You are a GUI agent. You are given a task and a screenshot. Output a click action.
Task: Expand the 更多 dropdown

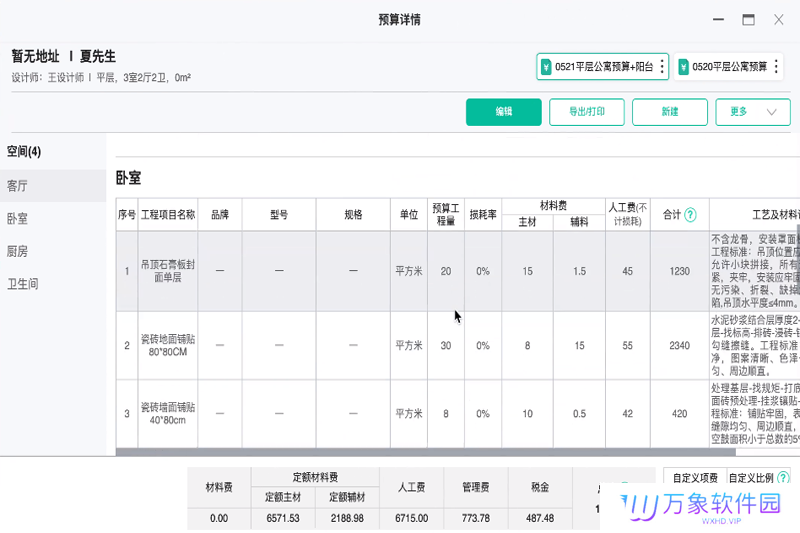(753, 112)
